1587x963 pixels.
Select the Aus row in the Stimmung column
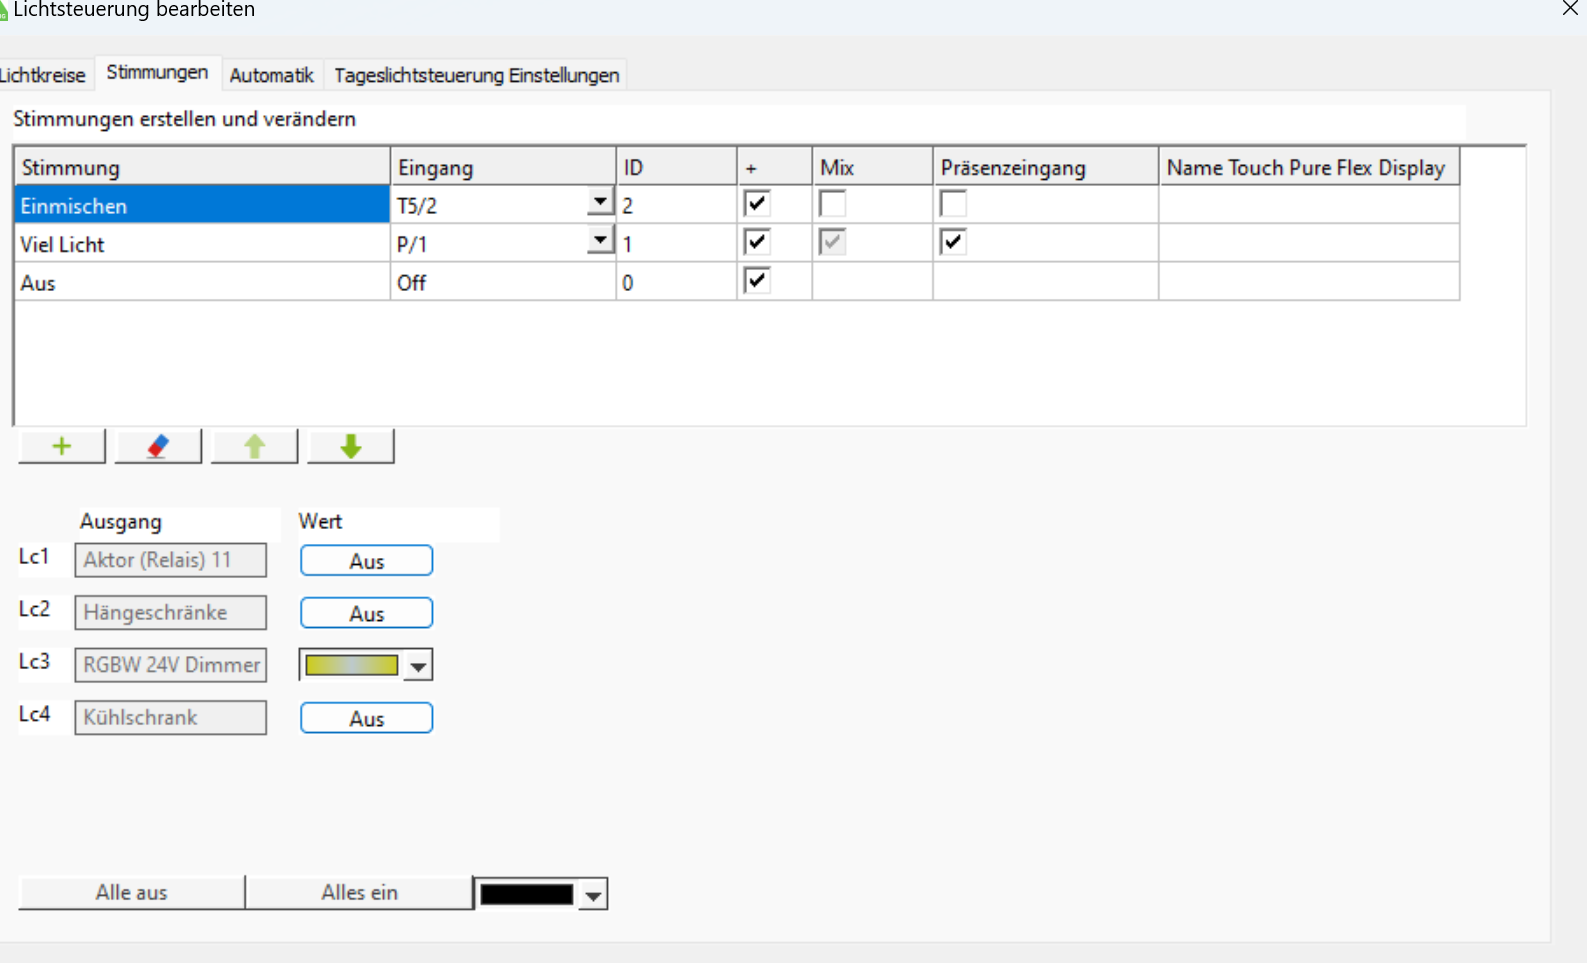[202, 282]
